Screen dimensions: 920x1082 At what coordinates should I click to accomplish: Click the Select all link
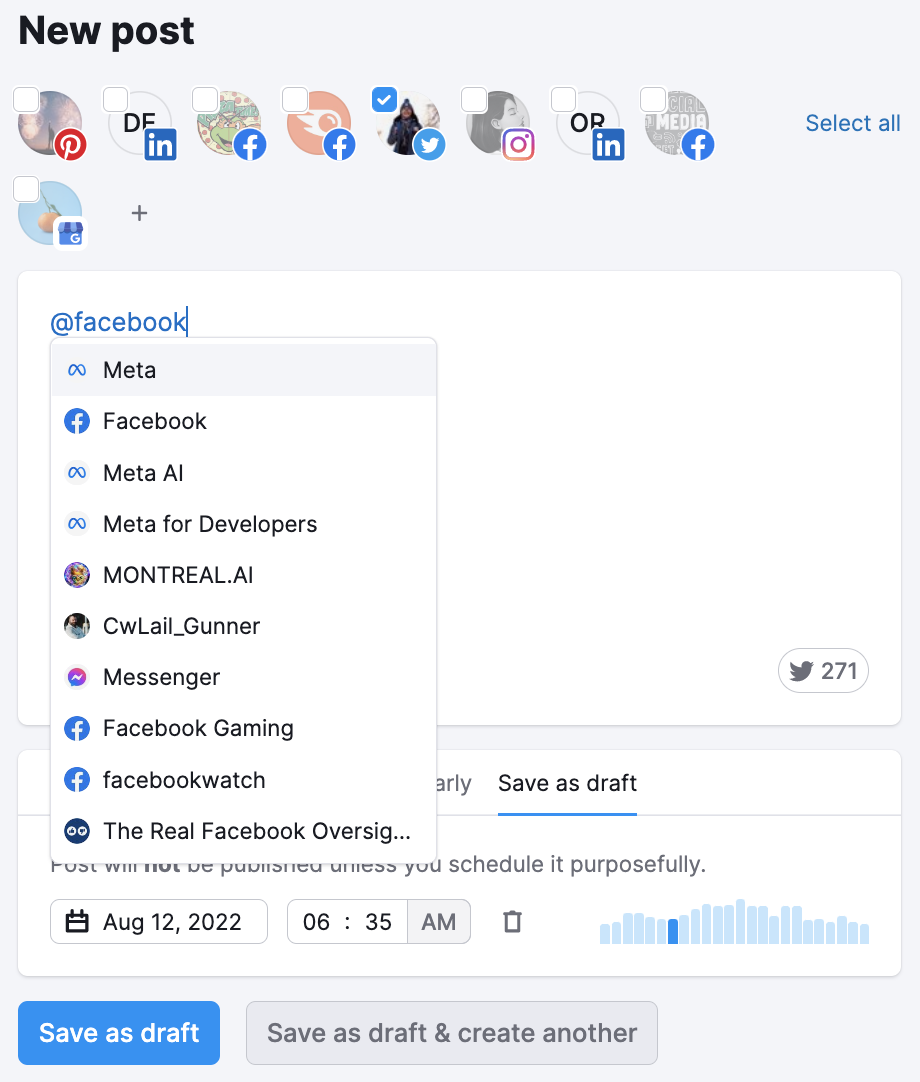853,124
